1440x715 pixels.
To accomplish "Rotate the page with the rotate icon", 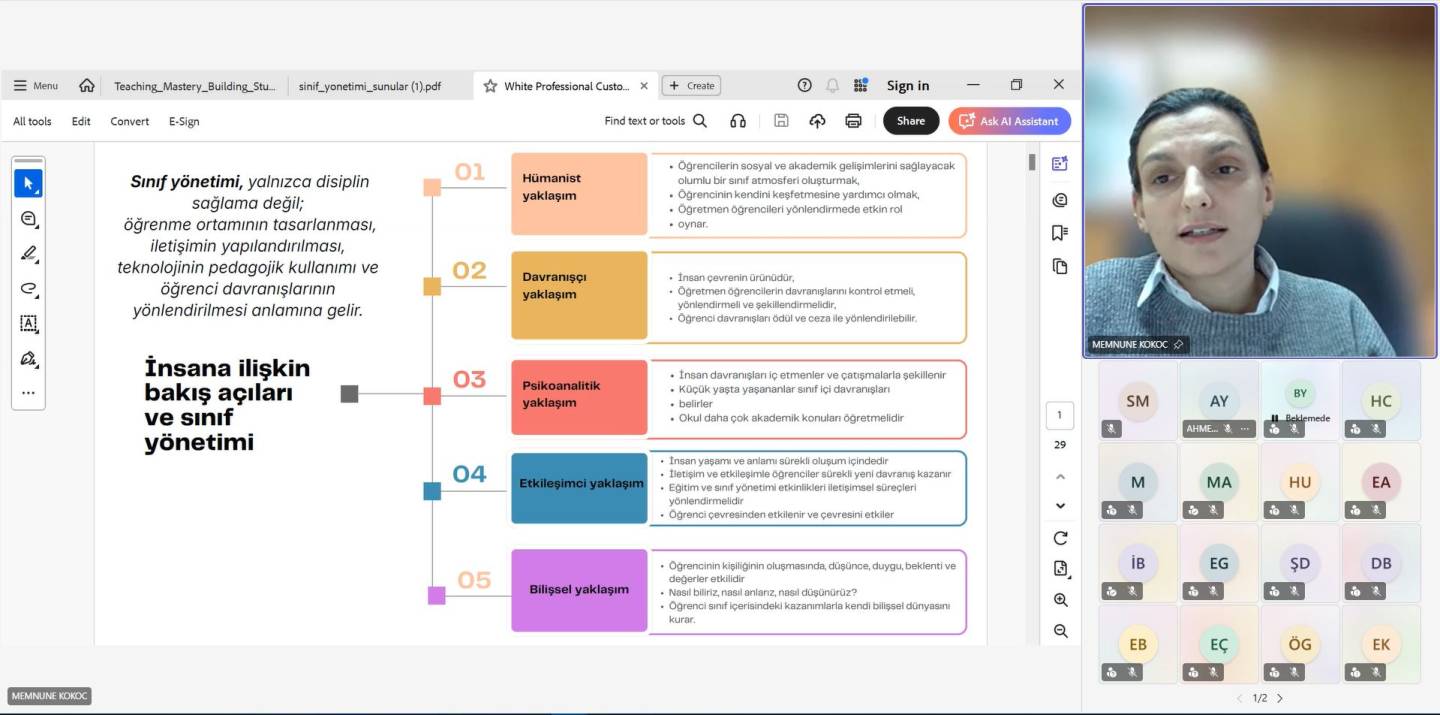I will point(1060,538).
